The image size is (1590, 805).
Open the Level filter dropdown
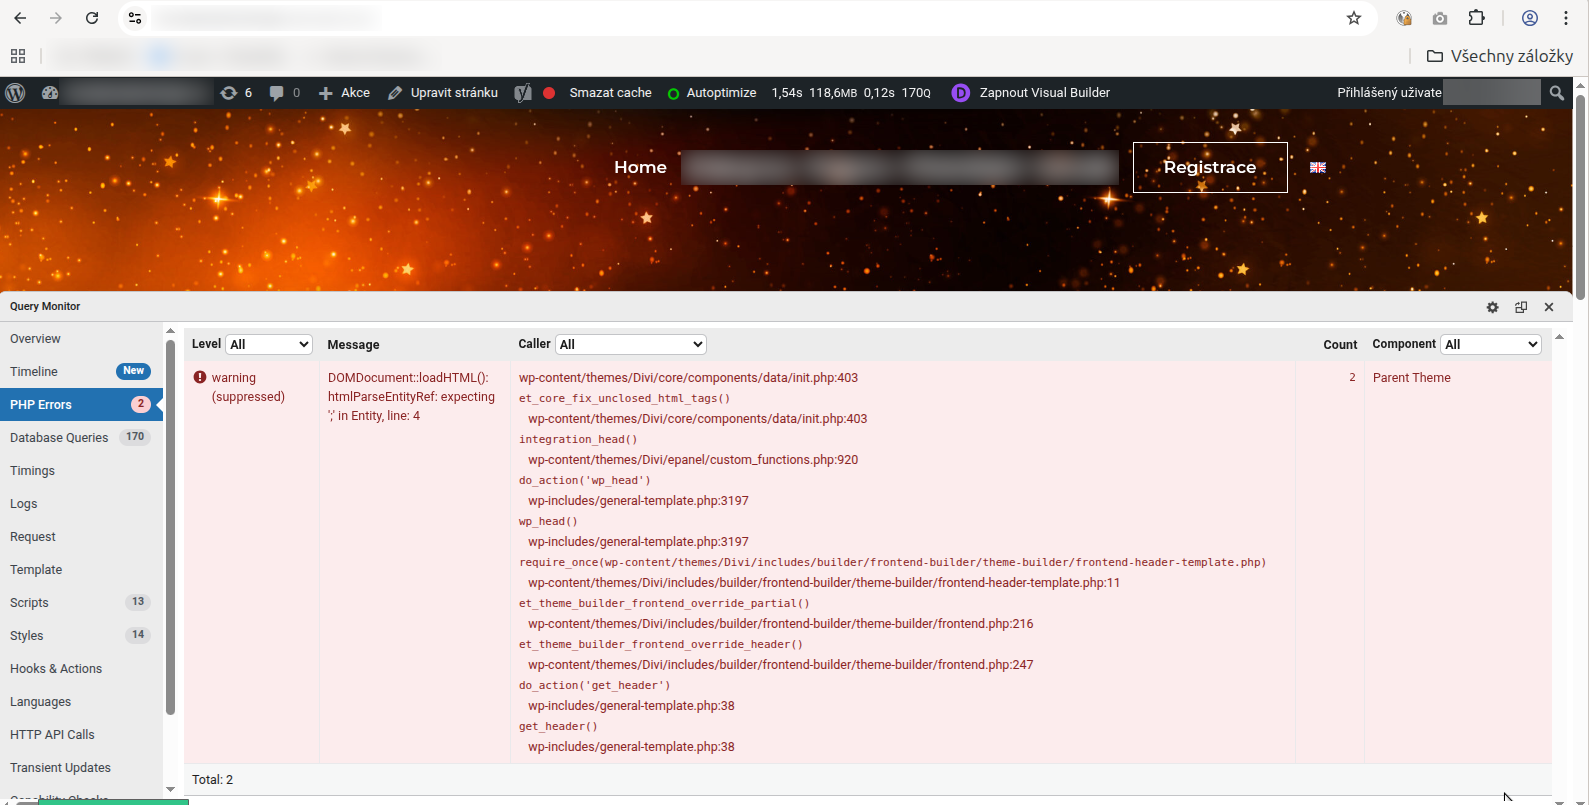[269, 344]
